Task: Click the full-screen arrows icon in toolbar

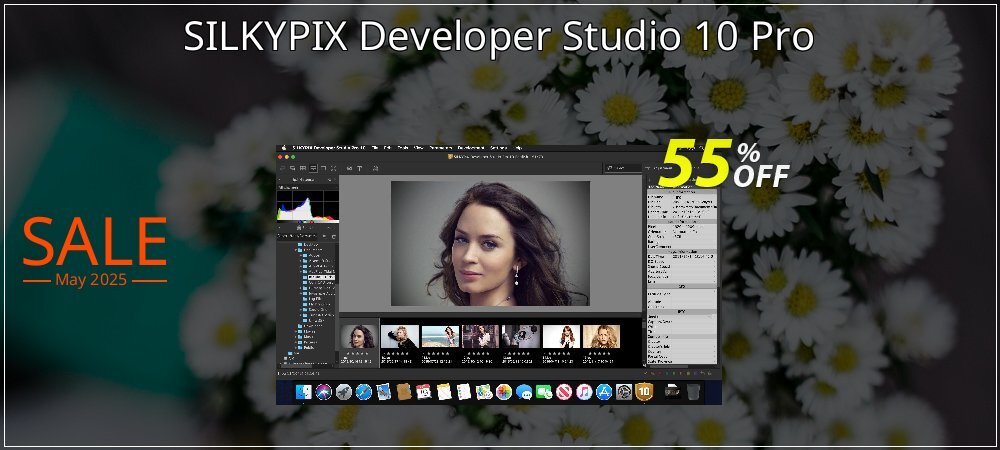Action: (x=334, y=168)
